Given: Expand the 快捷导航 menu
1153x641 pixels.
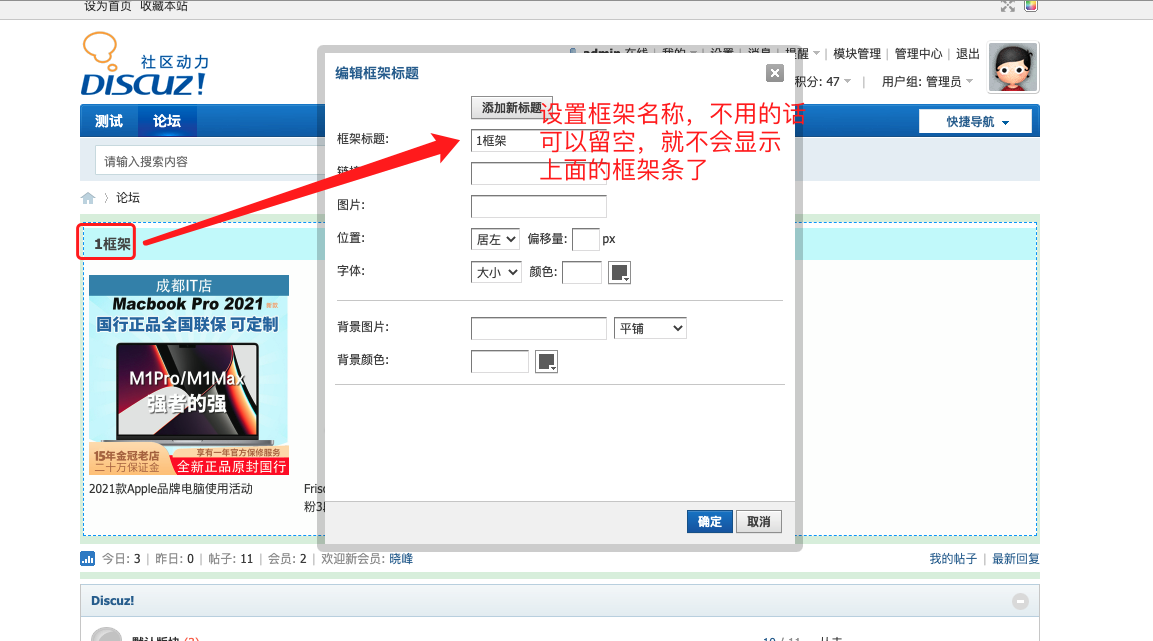Looking at the screenshot, I should [x=975, y=122].
